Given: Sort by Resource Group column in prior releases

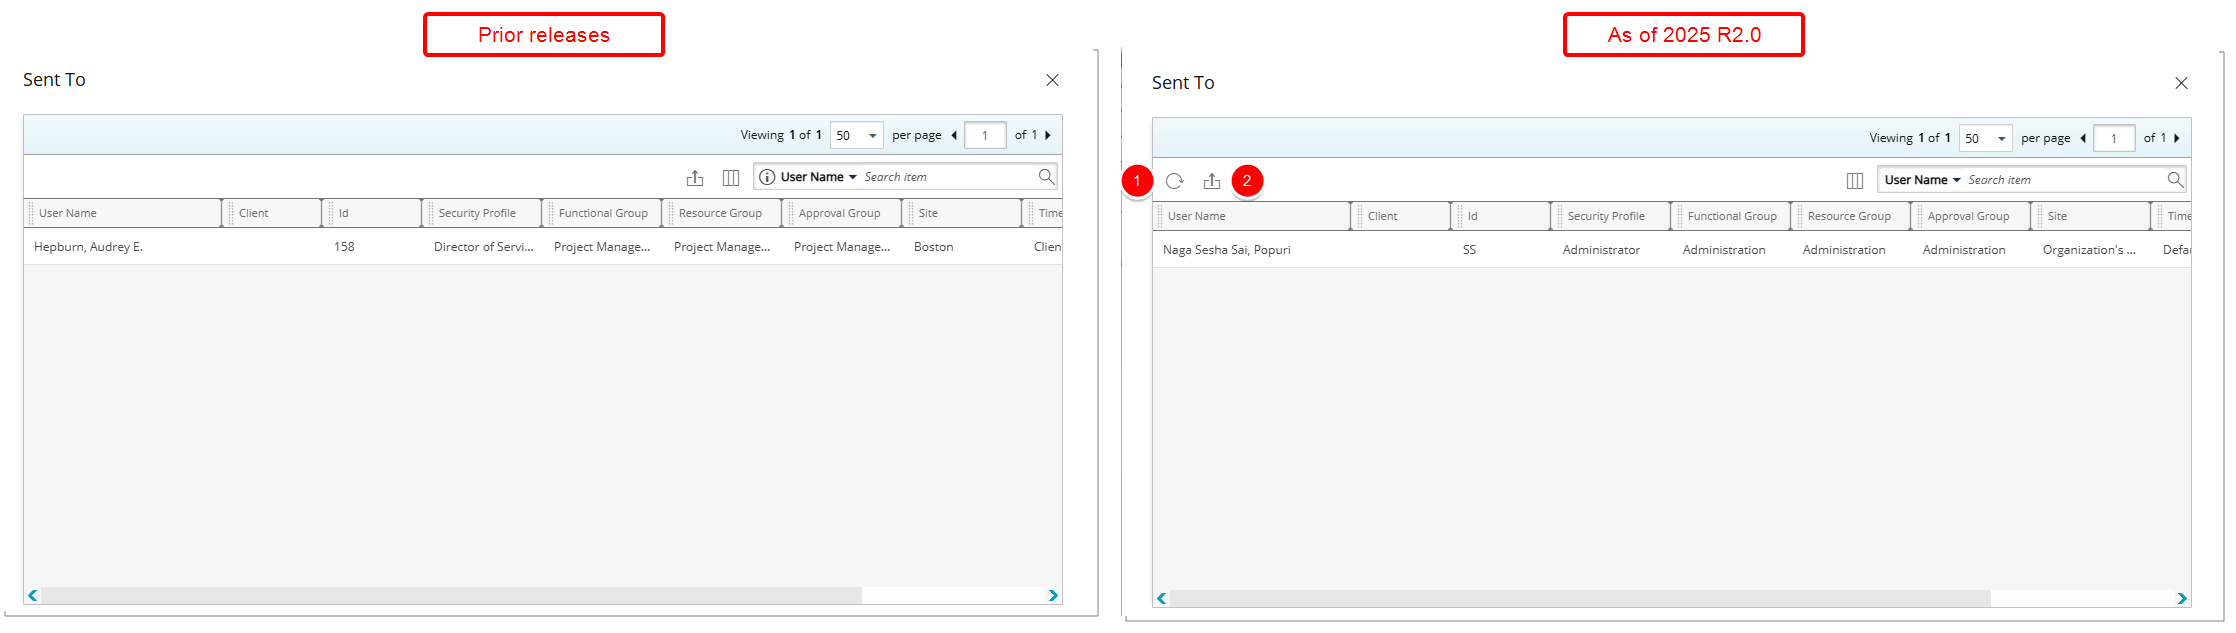Looking at the screenshot, I should (x=720, y=213).
